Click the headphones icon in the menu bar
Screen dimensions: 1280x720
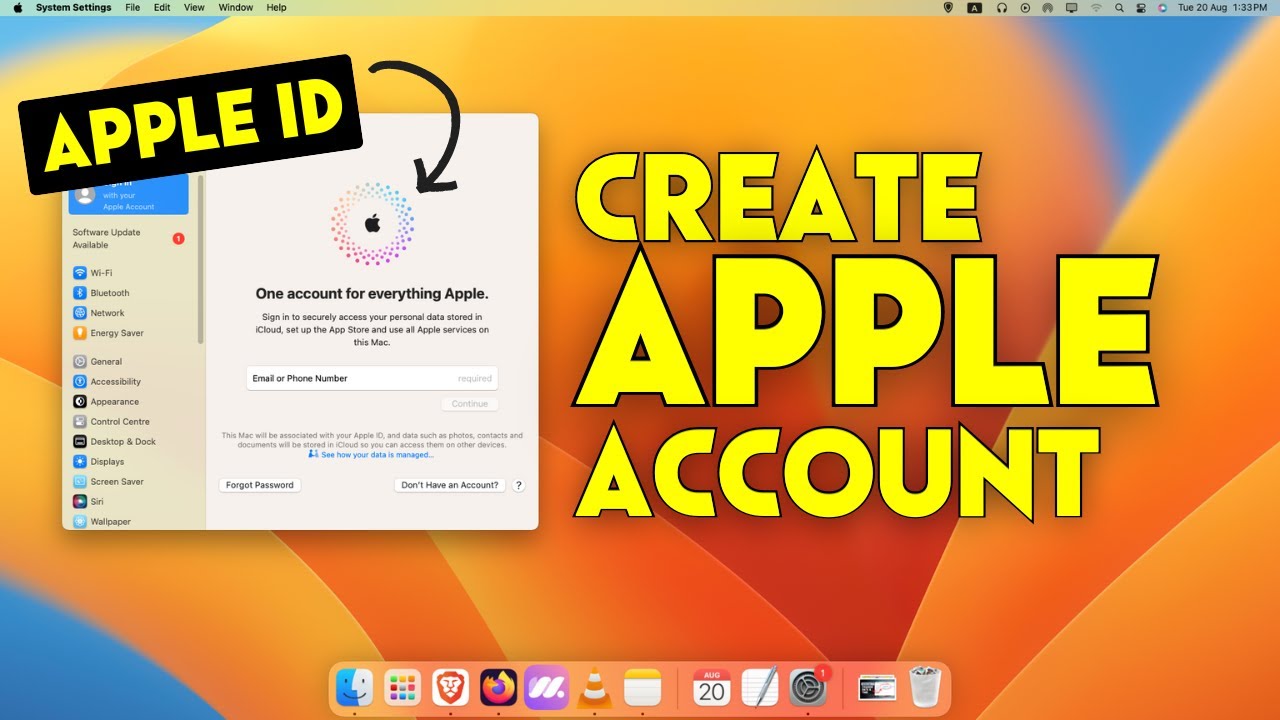(x=1001, y=7)
